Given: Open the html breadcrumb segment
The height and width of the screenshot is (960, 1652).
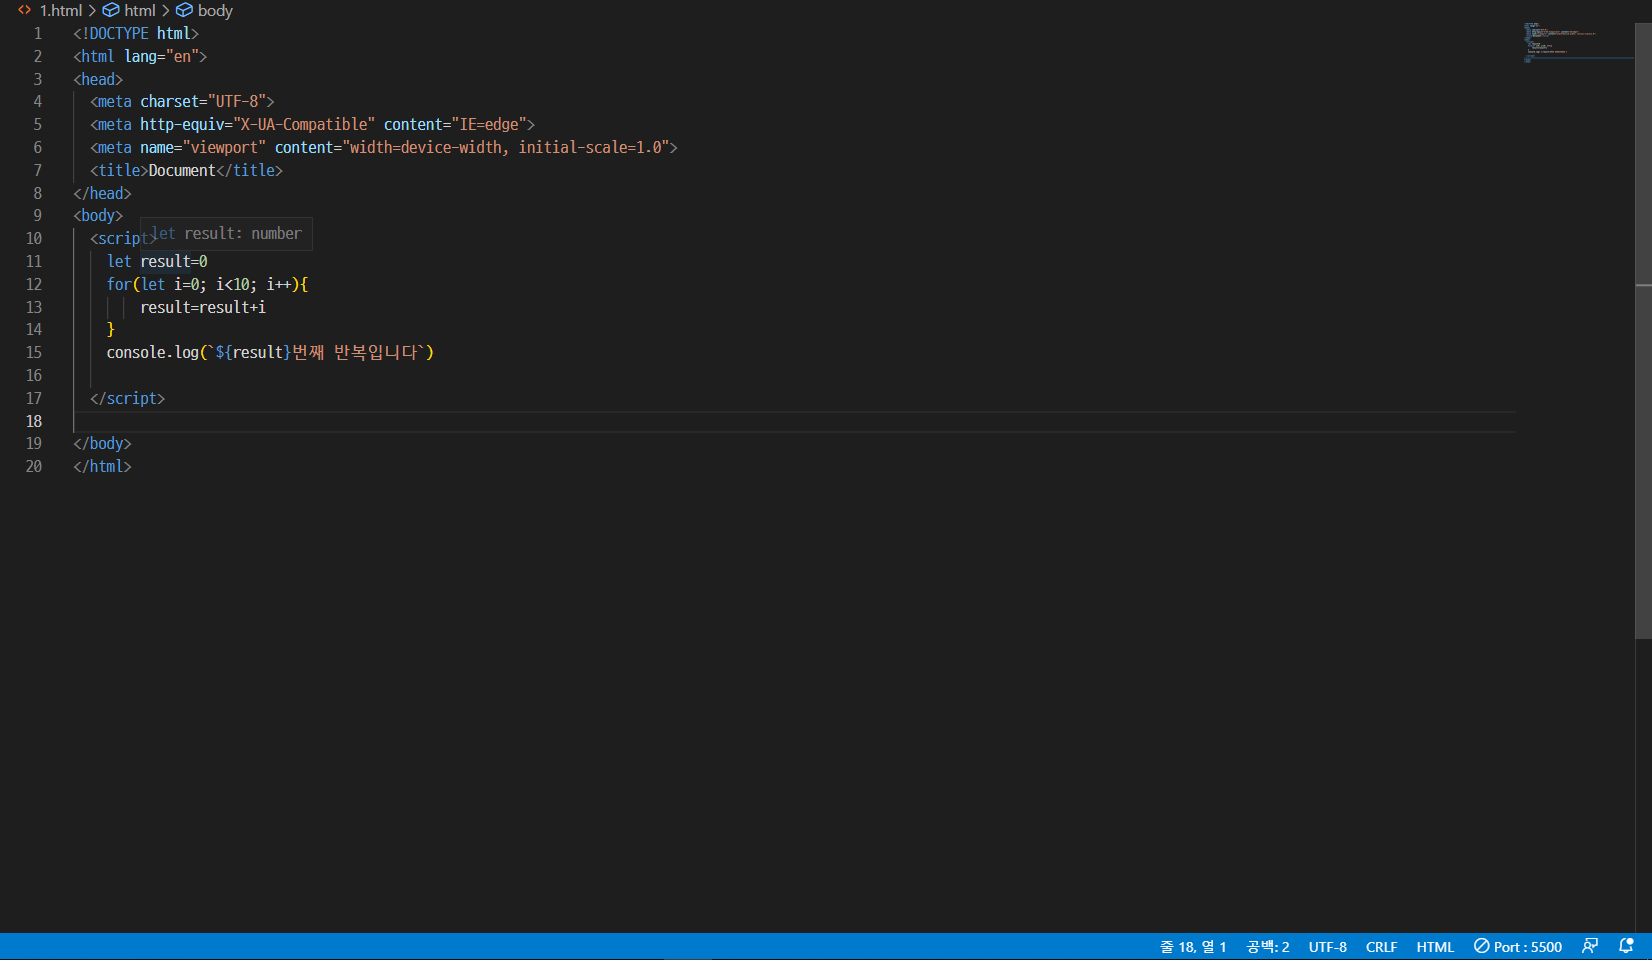Looking at the screenshot, I should click(140, 10).
